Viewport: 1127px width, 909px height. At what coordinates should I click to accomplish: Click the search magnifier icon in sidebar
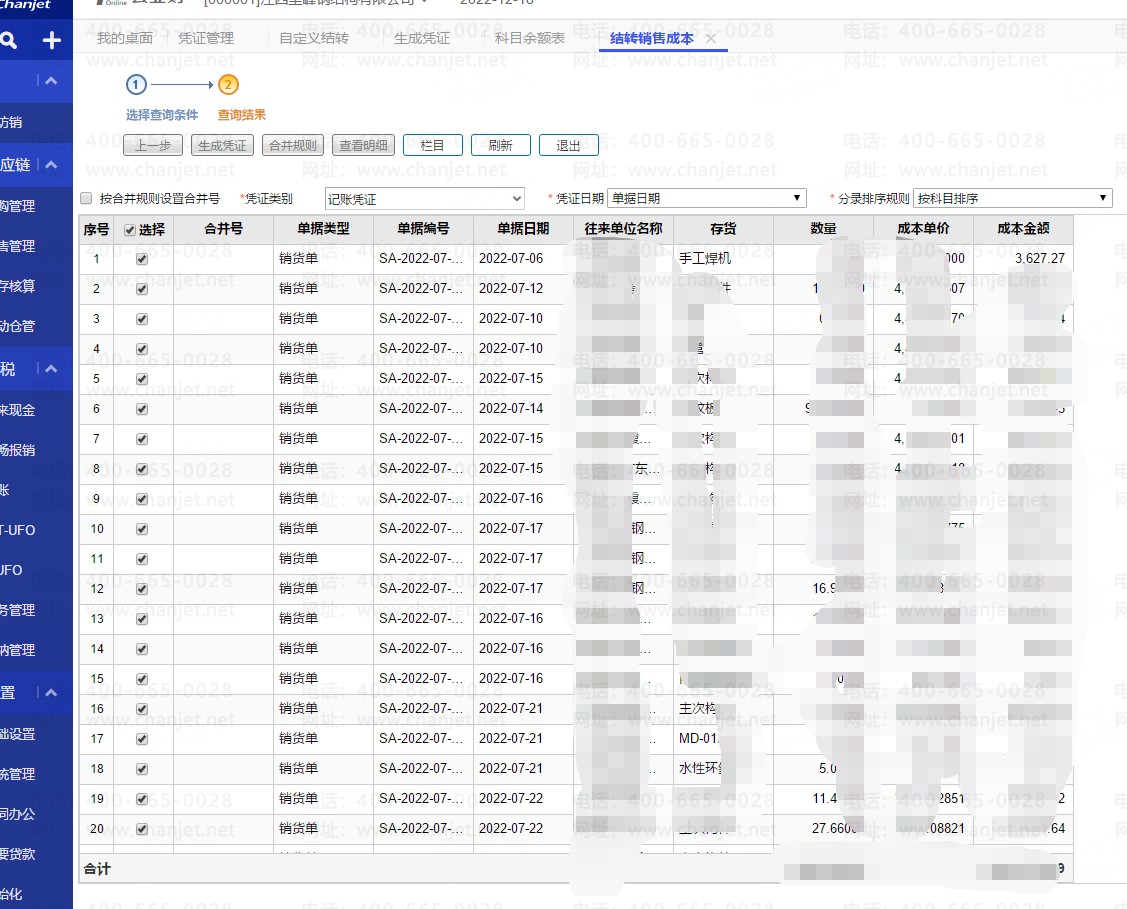(9, 41)
